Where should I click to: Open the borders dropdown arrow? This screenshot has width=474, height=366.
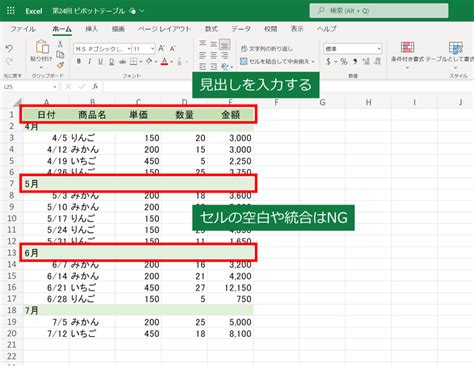pos(140,62)
